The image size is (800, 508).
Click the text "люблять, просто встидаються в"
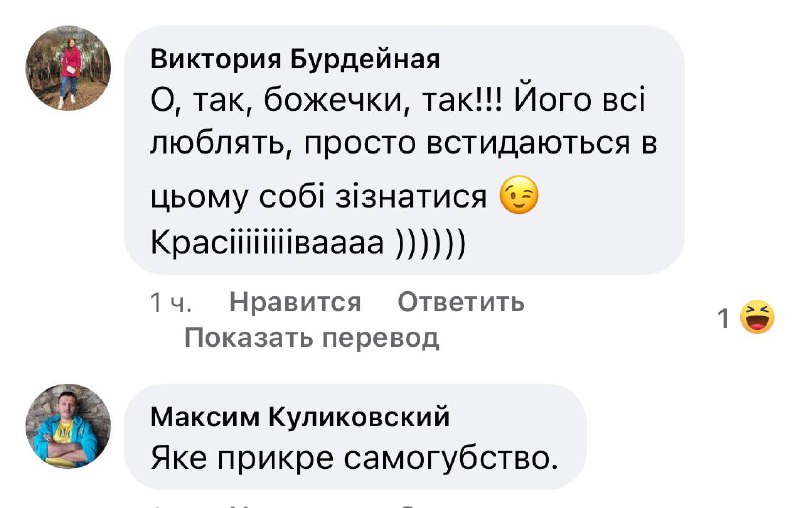click(404, 146)
